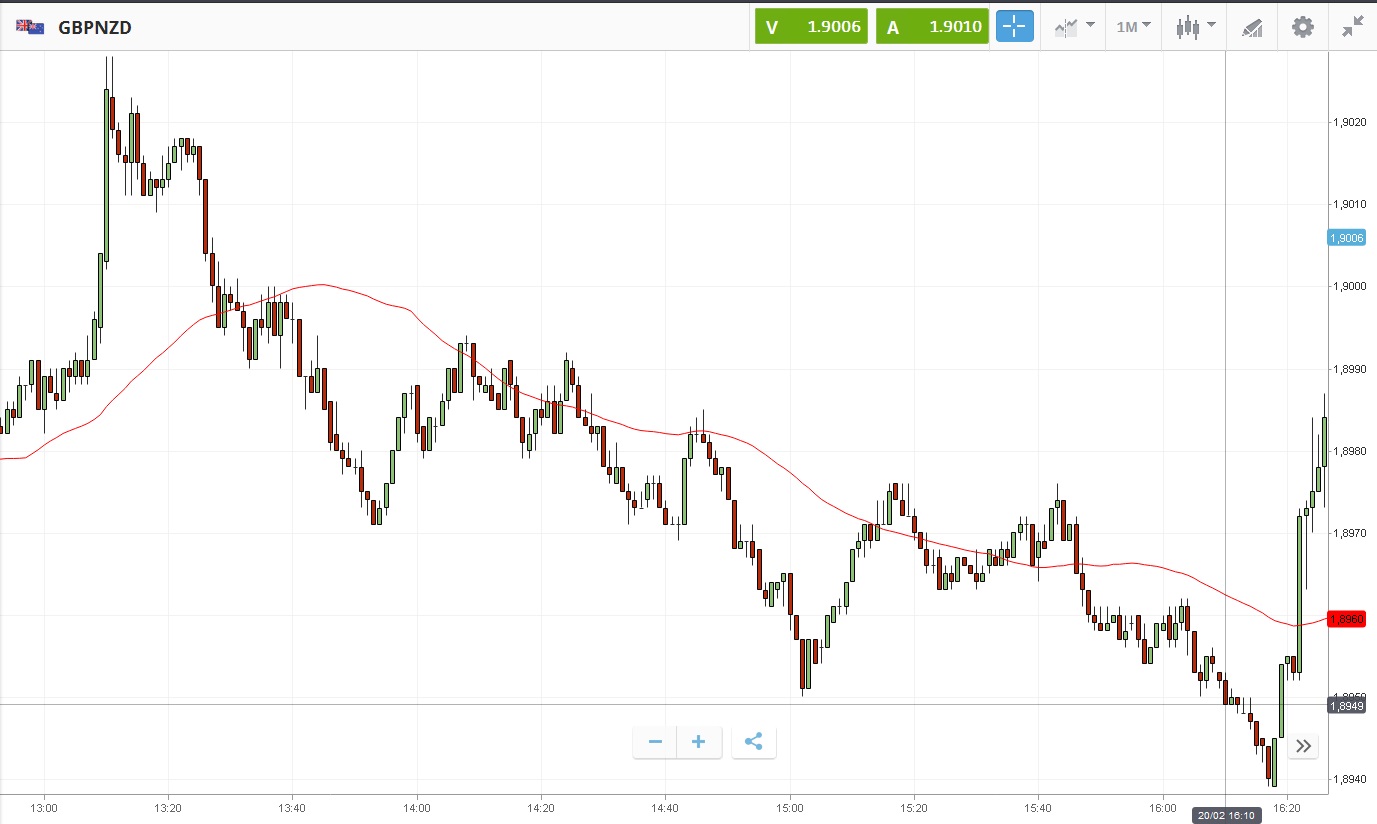Click the 1,9000 price axis label
Image resolution: width=1377 pixels, height=824 pixels.
pyautogui.click(x=1349, y=287)
